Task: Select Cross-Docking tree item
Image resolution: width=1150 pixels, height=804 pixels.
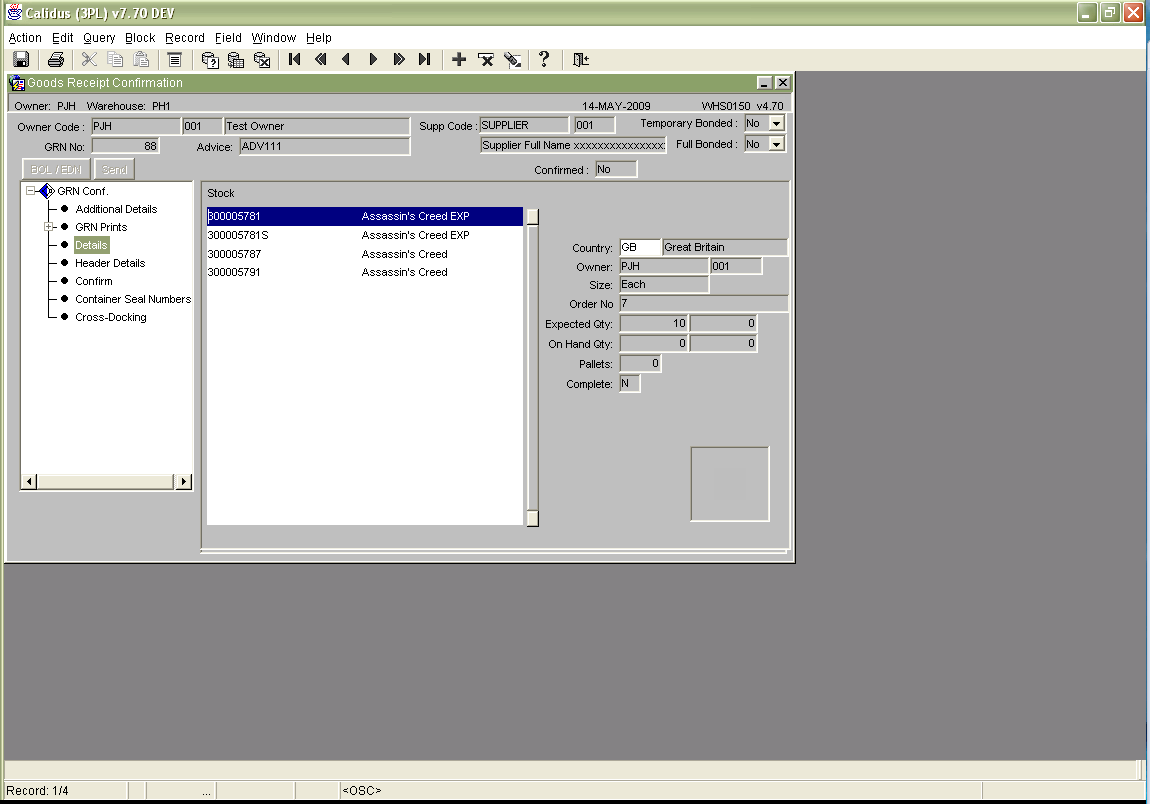Action: click(x=111, y=318)
